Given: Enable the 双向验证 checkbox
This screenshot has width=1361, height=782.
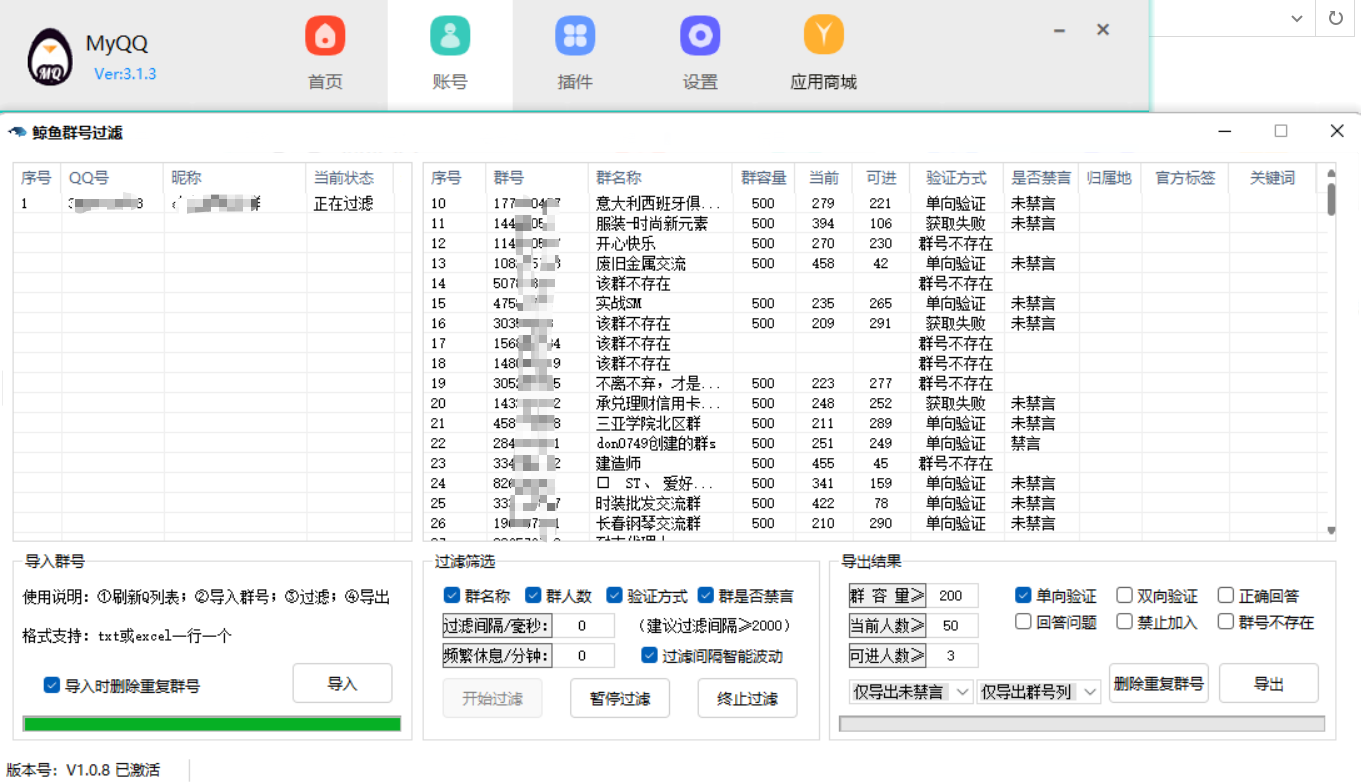Looking at the screenshot, I should 1124,596.
